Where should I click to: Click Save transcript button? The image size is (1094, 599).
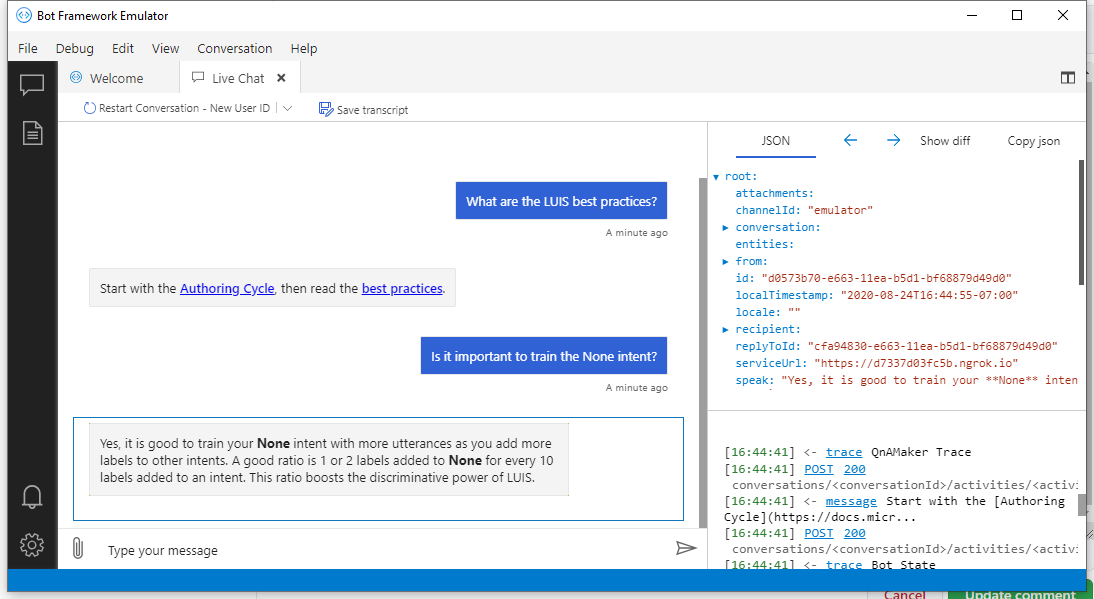pyautogui.click(x=364, y=109)
